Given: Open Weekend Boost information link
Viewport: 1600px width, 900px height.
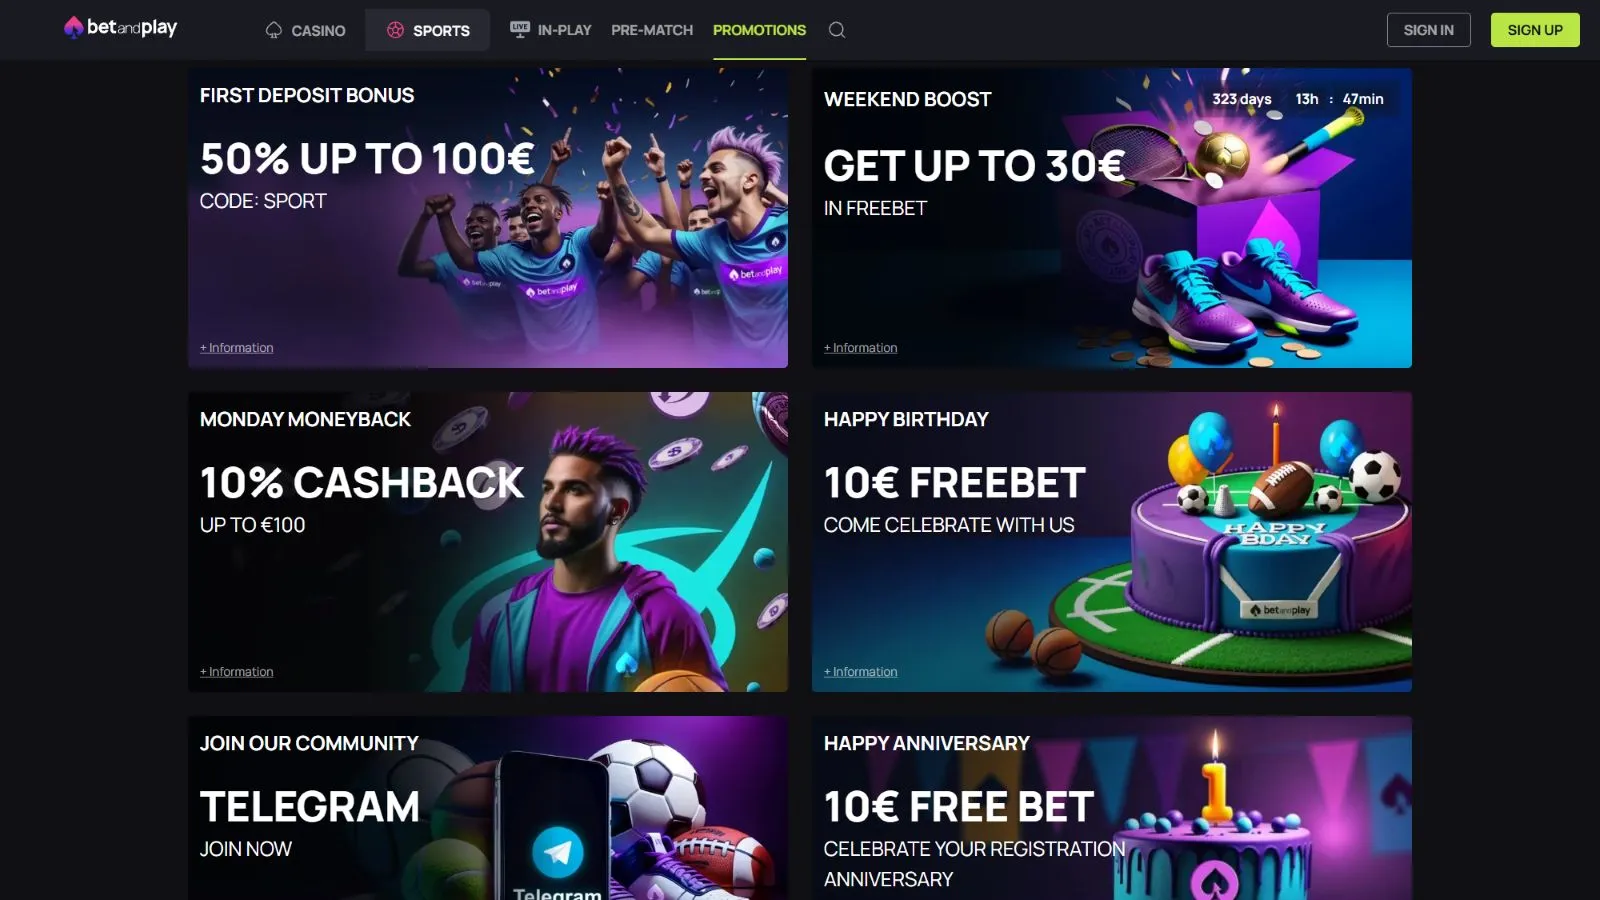Looking at the screenshot, I should coord(861,348).
